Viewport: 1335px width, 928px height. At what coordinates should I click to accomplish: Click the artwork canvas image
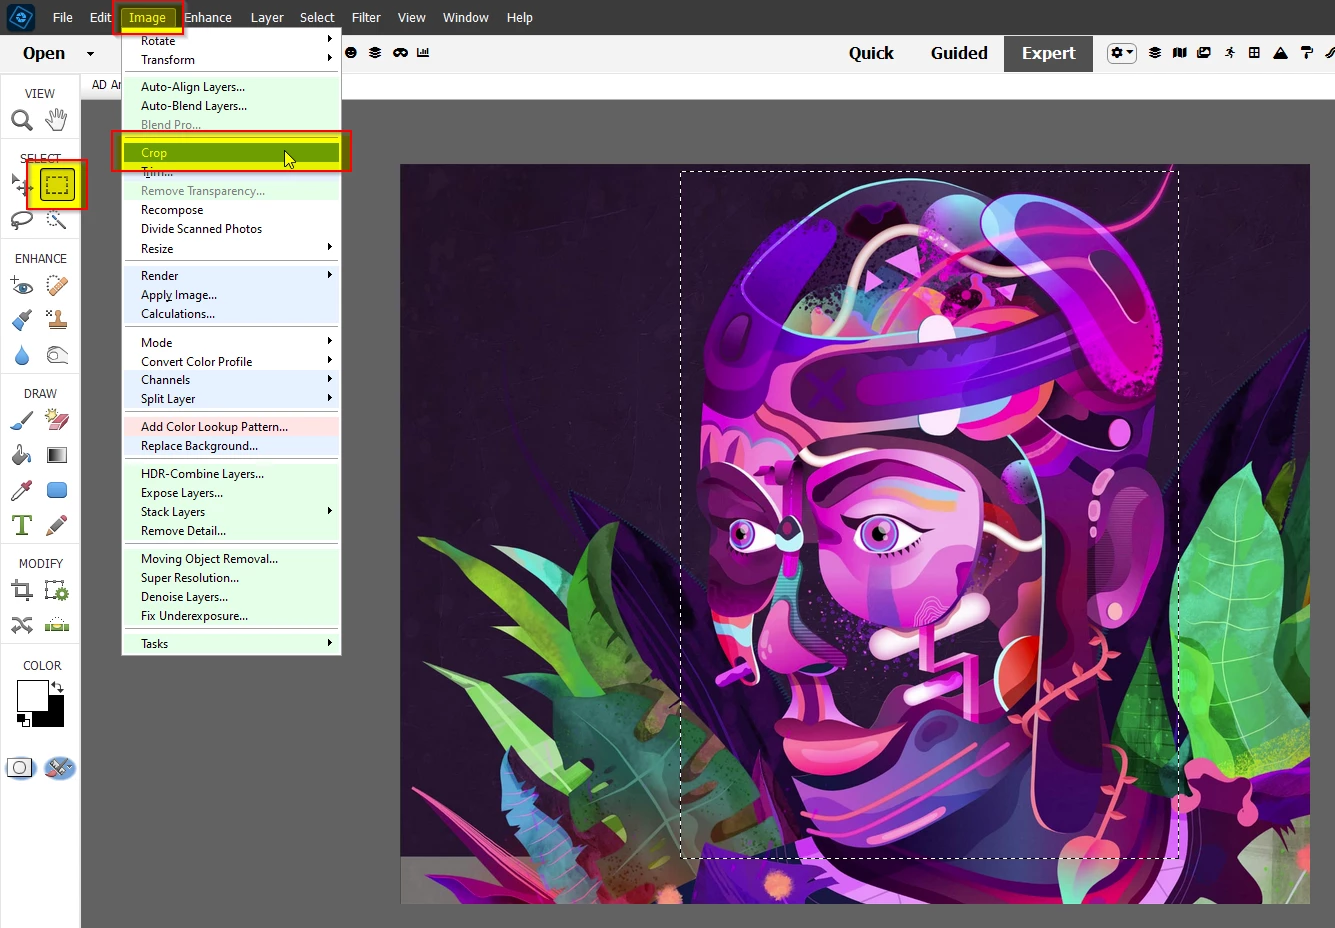click(x=855, y=534)
